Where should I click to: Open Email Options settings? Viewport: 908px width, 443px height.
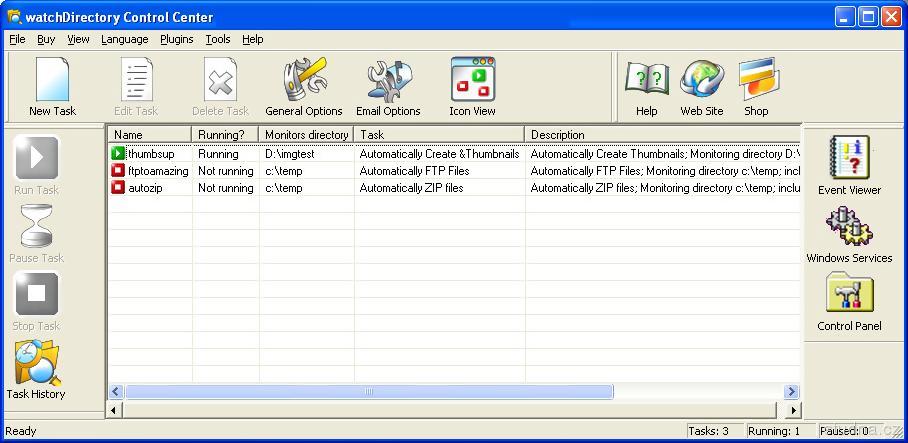388,86
